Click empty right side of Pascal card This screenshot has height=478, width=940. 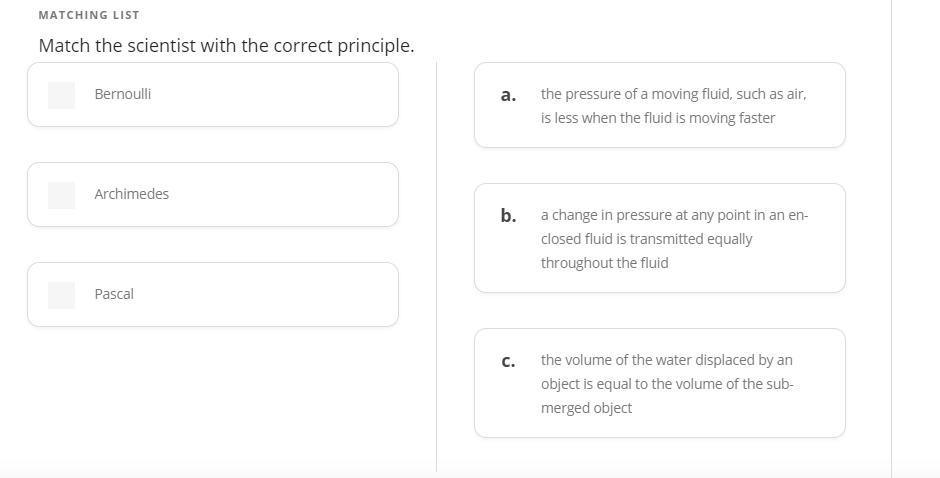300,295
